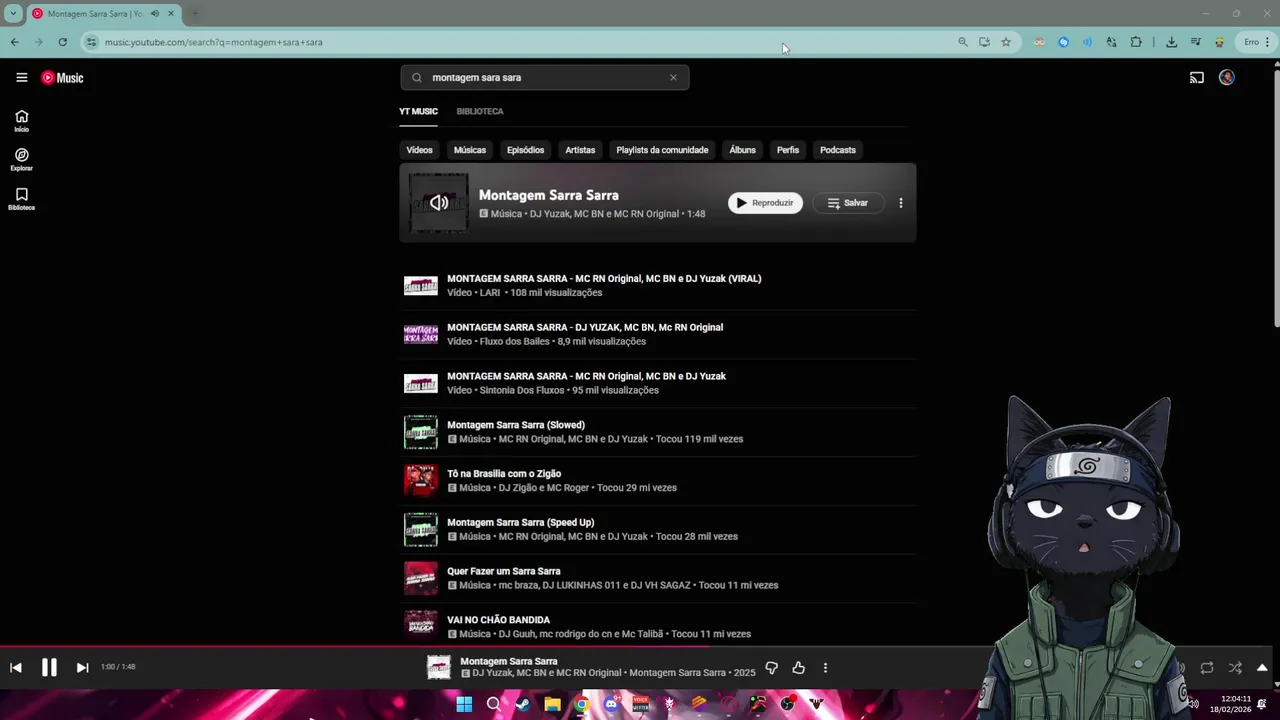Mute the tab via speaker icon
1280x720 pixels.
(154, 13)
